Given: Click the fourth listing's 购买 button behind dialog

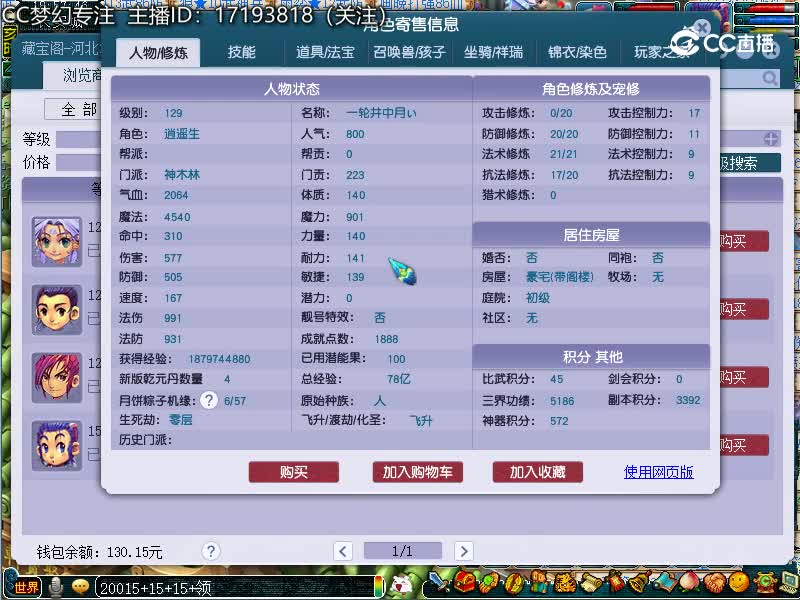Looking at the screenshot, I should tap(744, 445).
